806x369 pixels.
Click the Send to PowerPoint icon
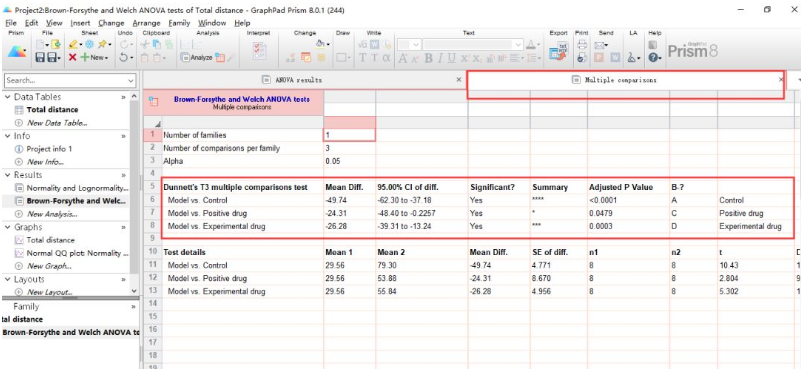coord(599,58)
